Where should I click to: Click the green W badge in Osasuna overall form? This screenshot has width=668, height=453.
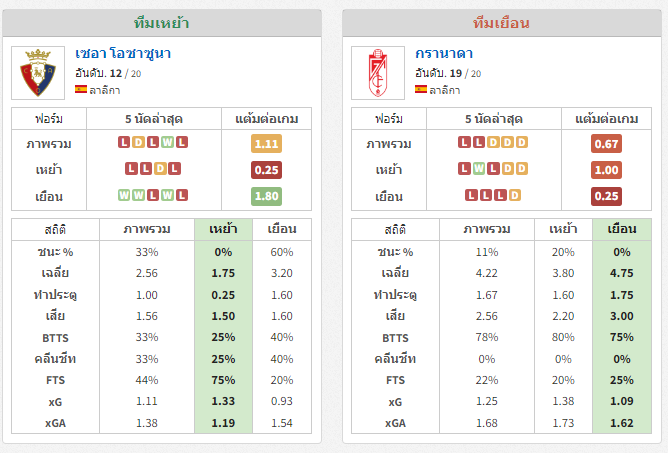coord(167,142)
